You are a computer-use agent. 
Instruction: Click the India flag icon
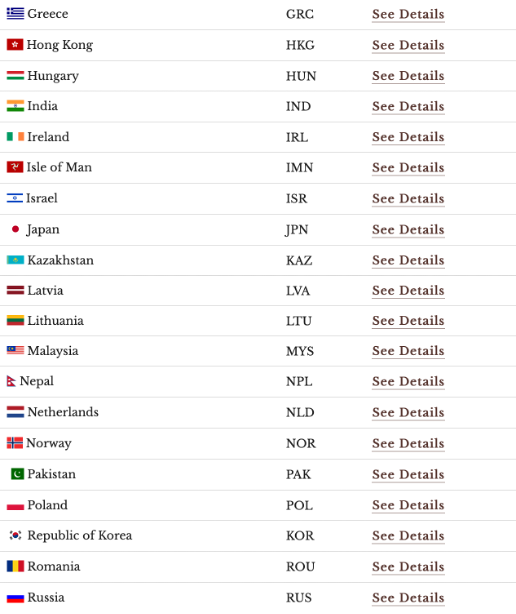(15, 106)
